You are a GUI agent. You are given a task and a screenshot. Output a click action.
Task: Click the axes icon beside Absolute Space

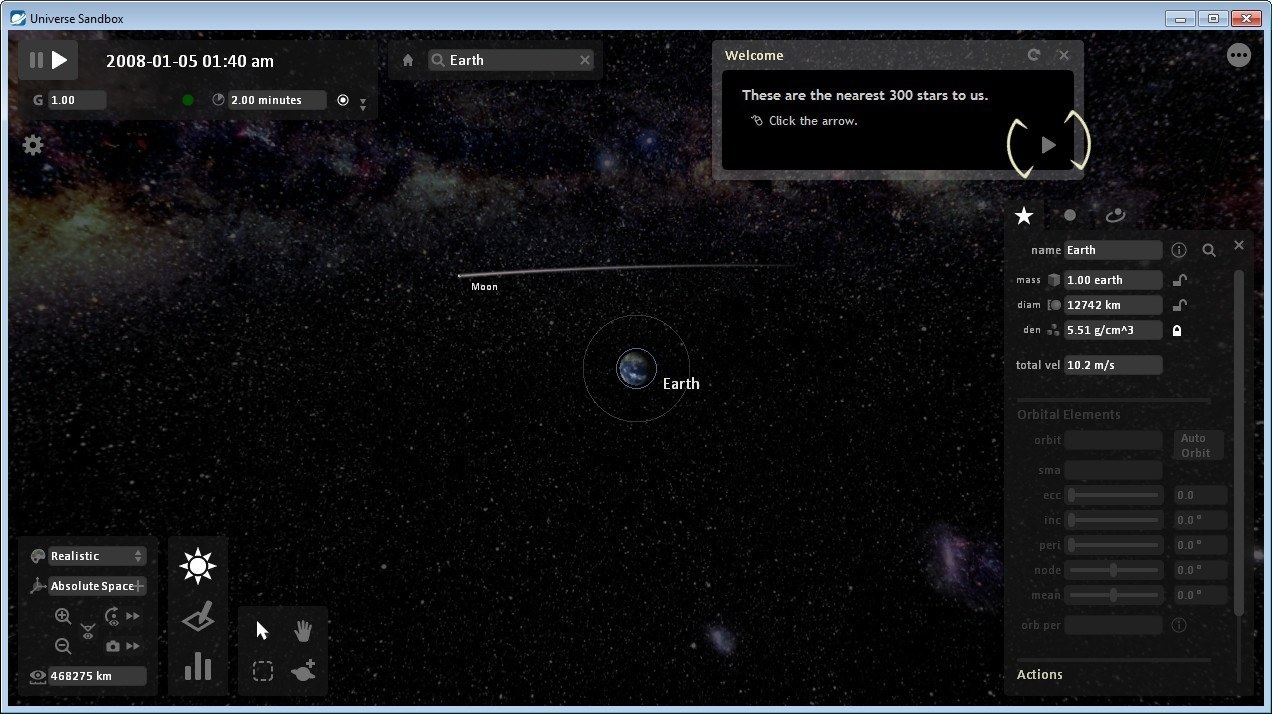[x=38, y=586]
